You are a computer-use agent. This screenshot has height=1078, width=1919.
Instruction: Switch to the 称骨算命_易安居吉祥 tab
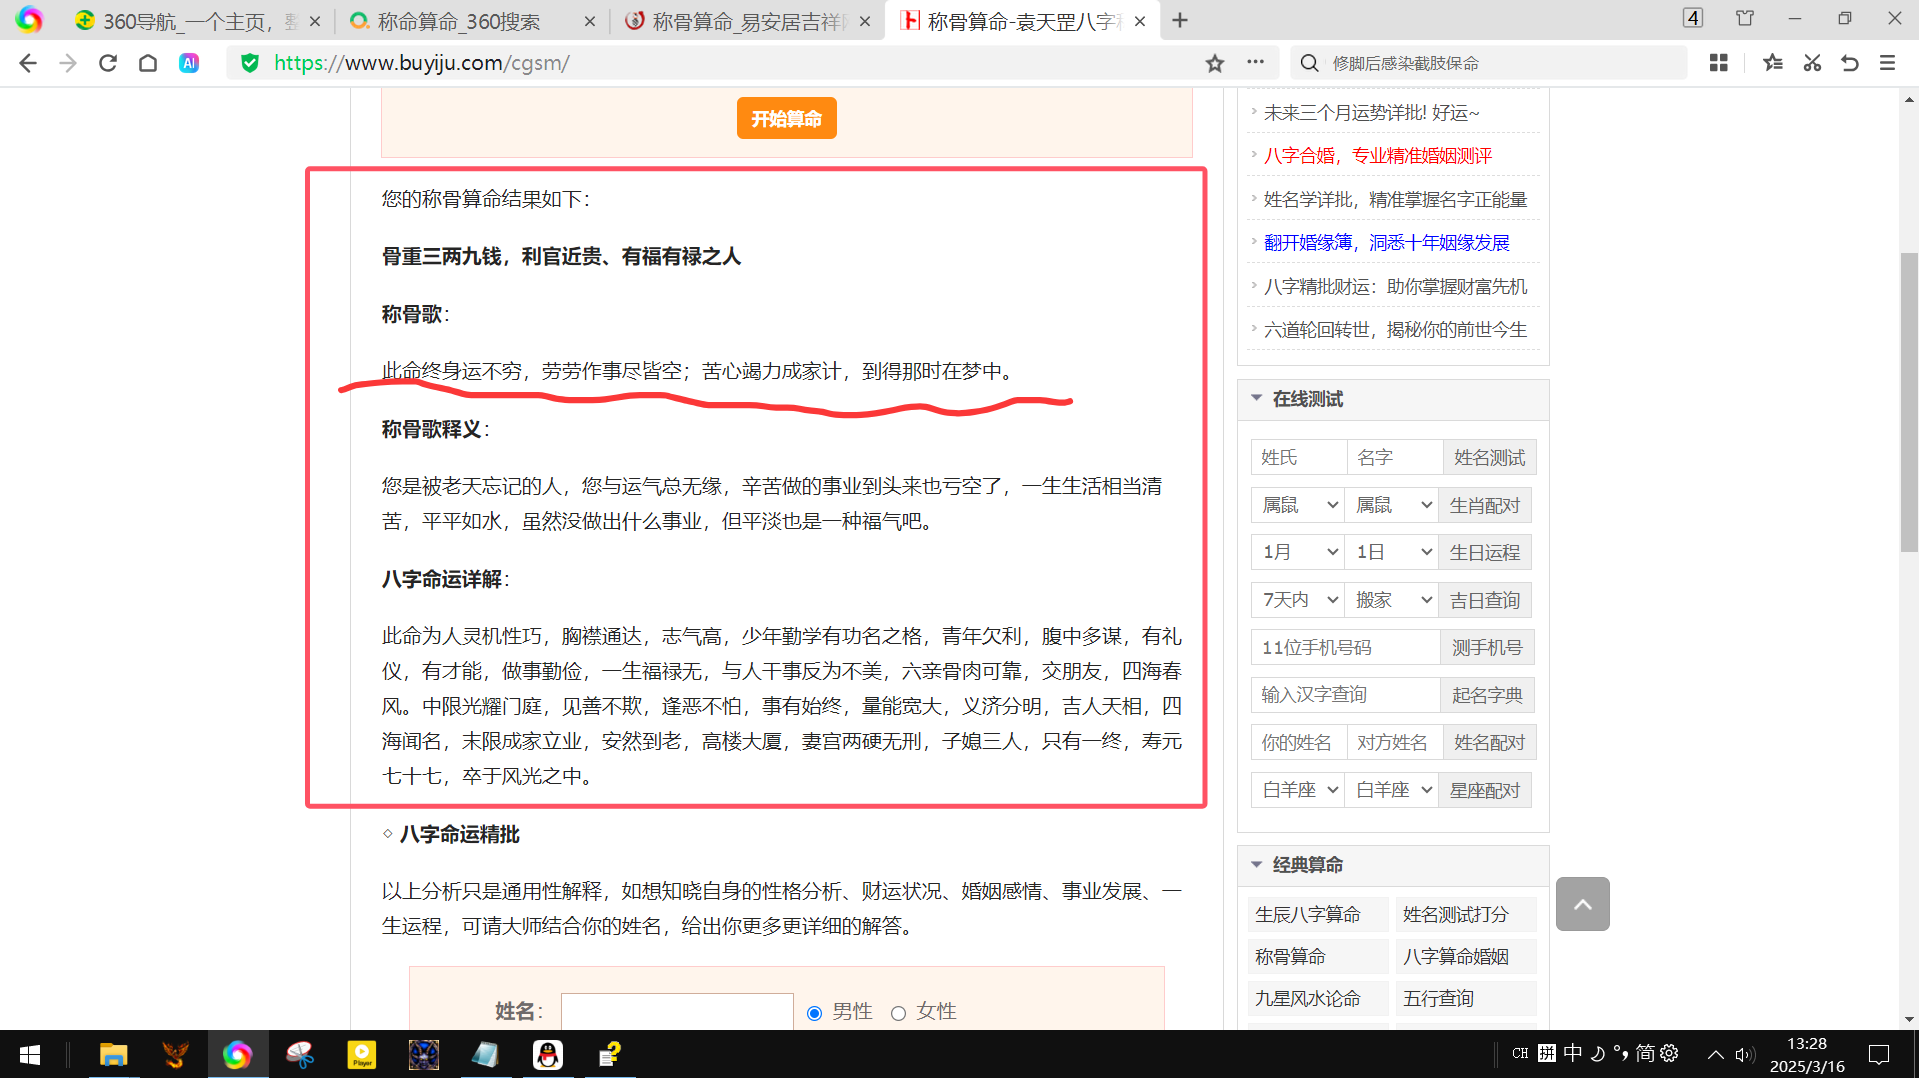[747, 21]
